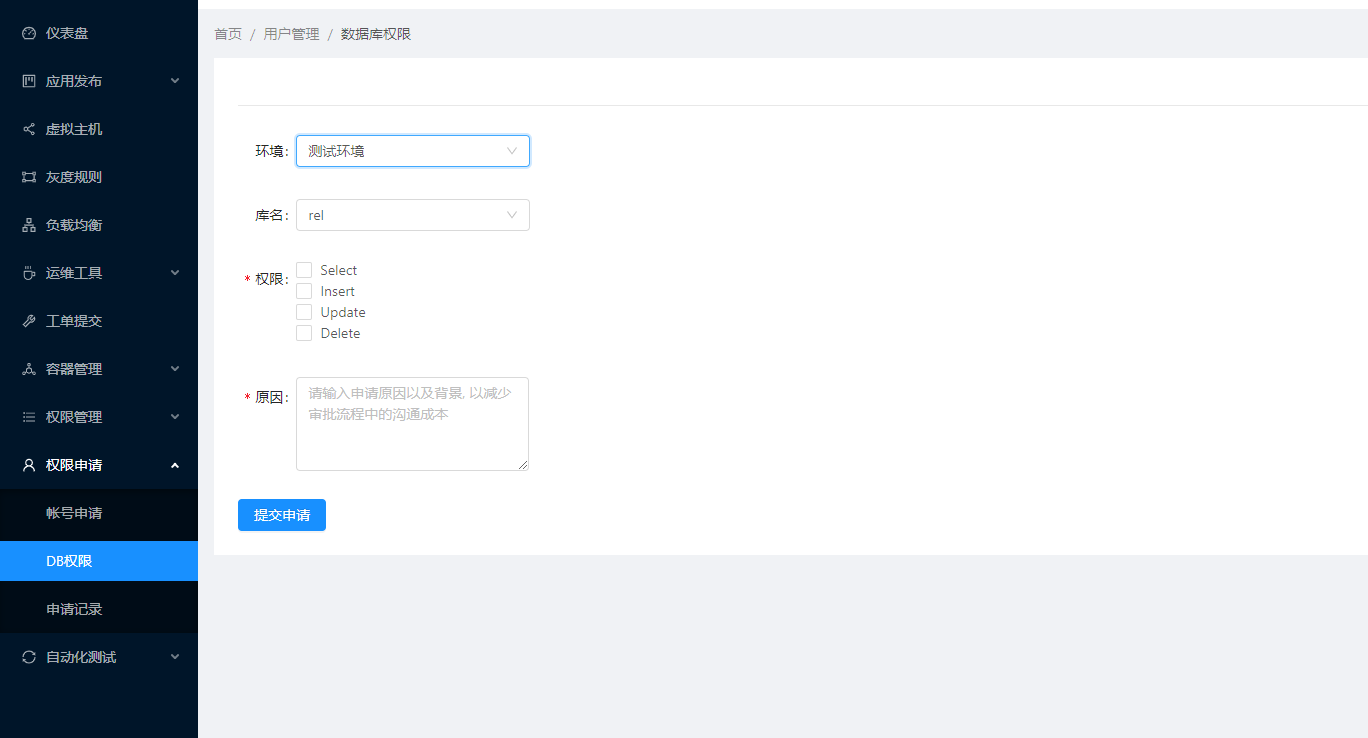
Task: Open 工单提交 menu item
Action: point(99,321)
